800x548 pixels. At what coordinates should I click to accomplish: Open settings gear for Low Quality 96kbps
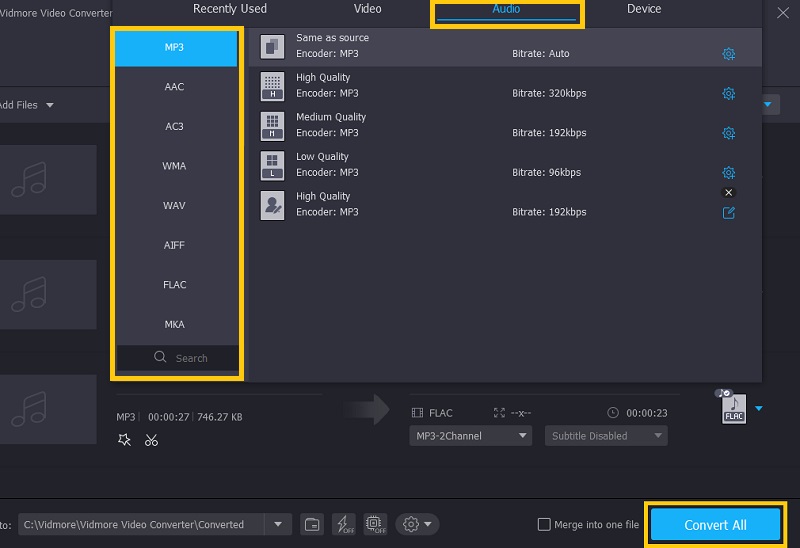tap(728, 173)
